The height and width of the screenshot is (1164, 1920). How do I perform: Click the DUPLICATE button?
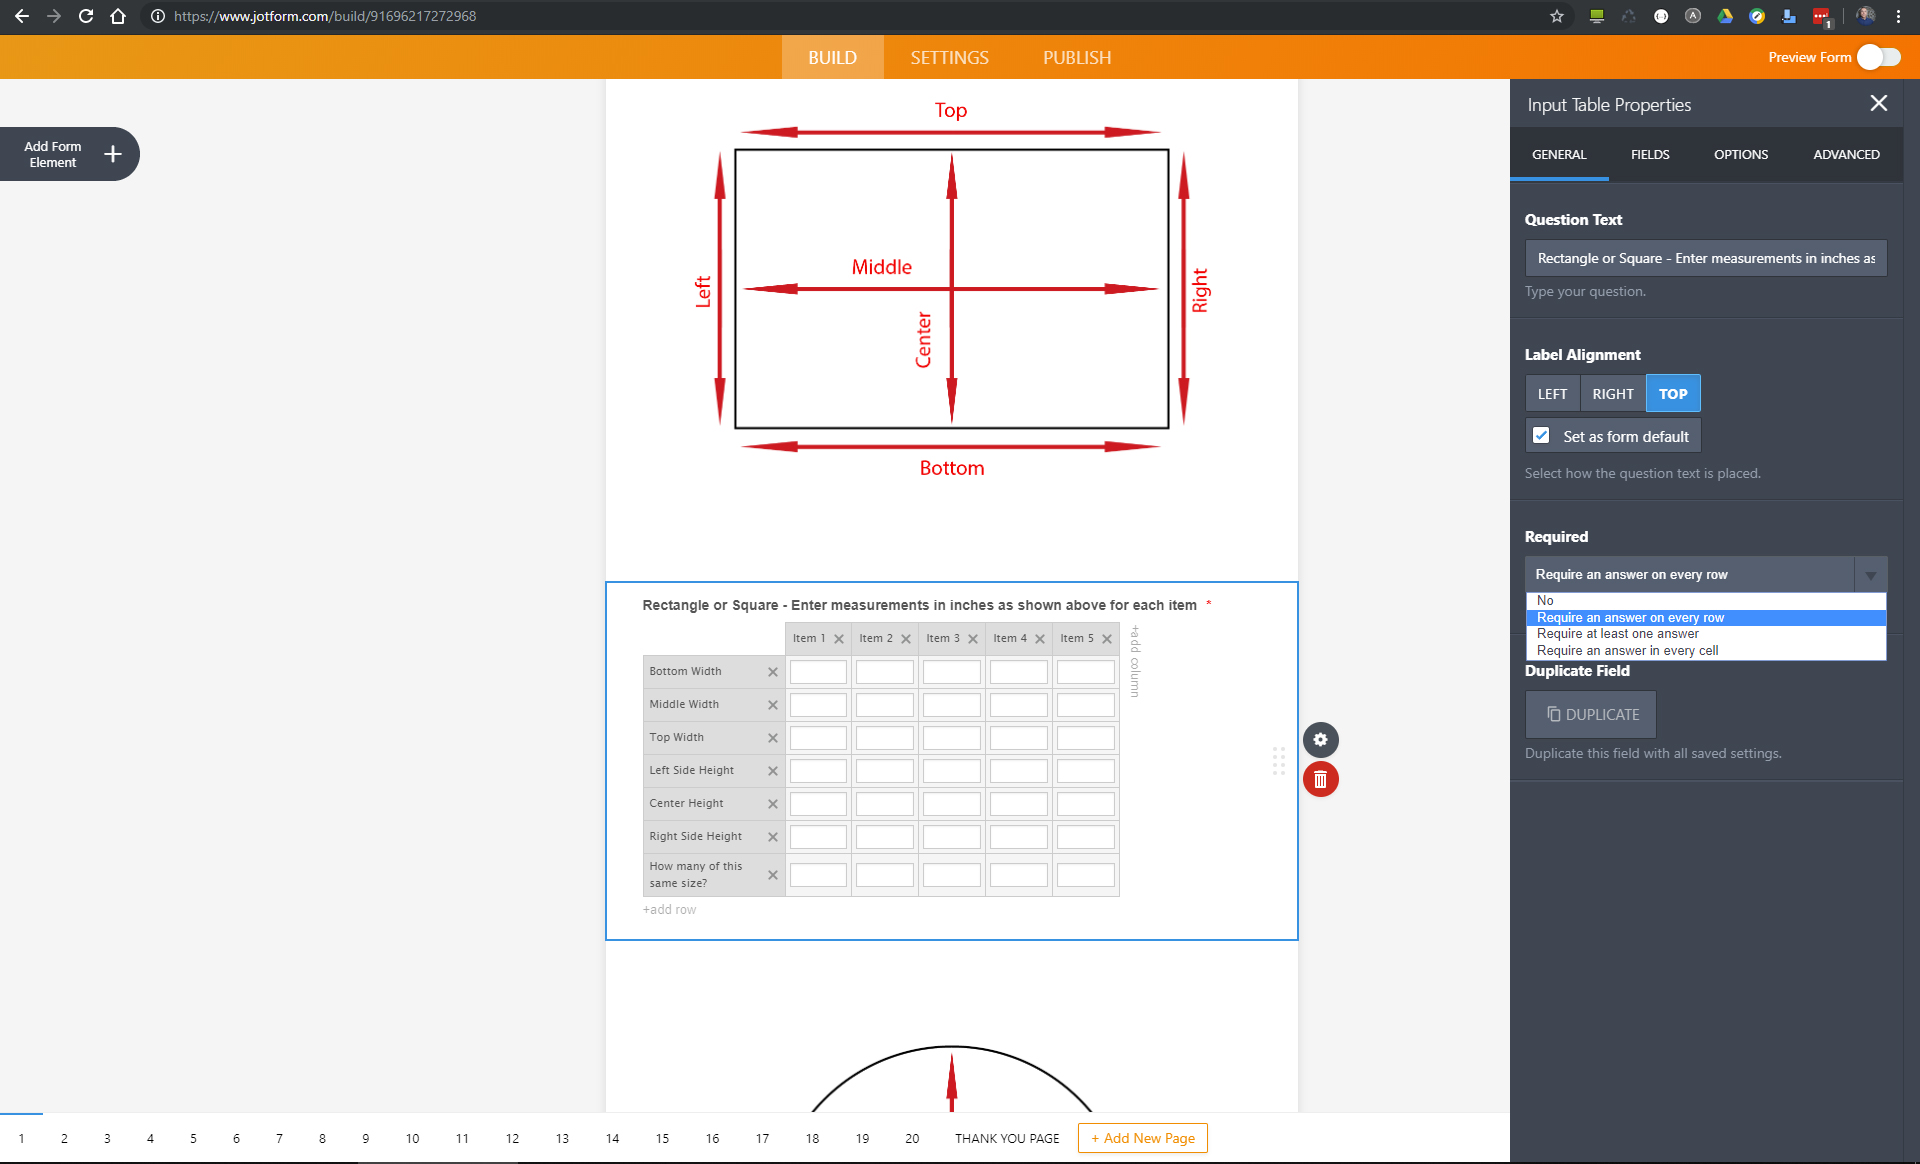[1590, 715]
